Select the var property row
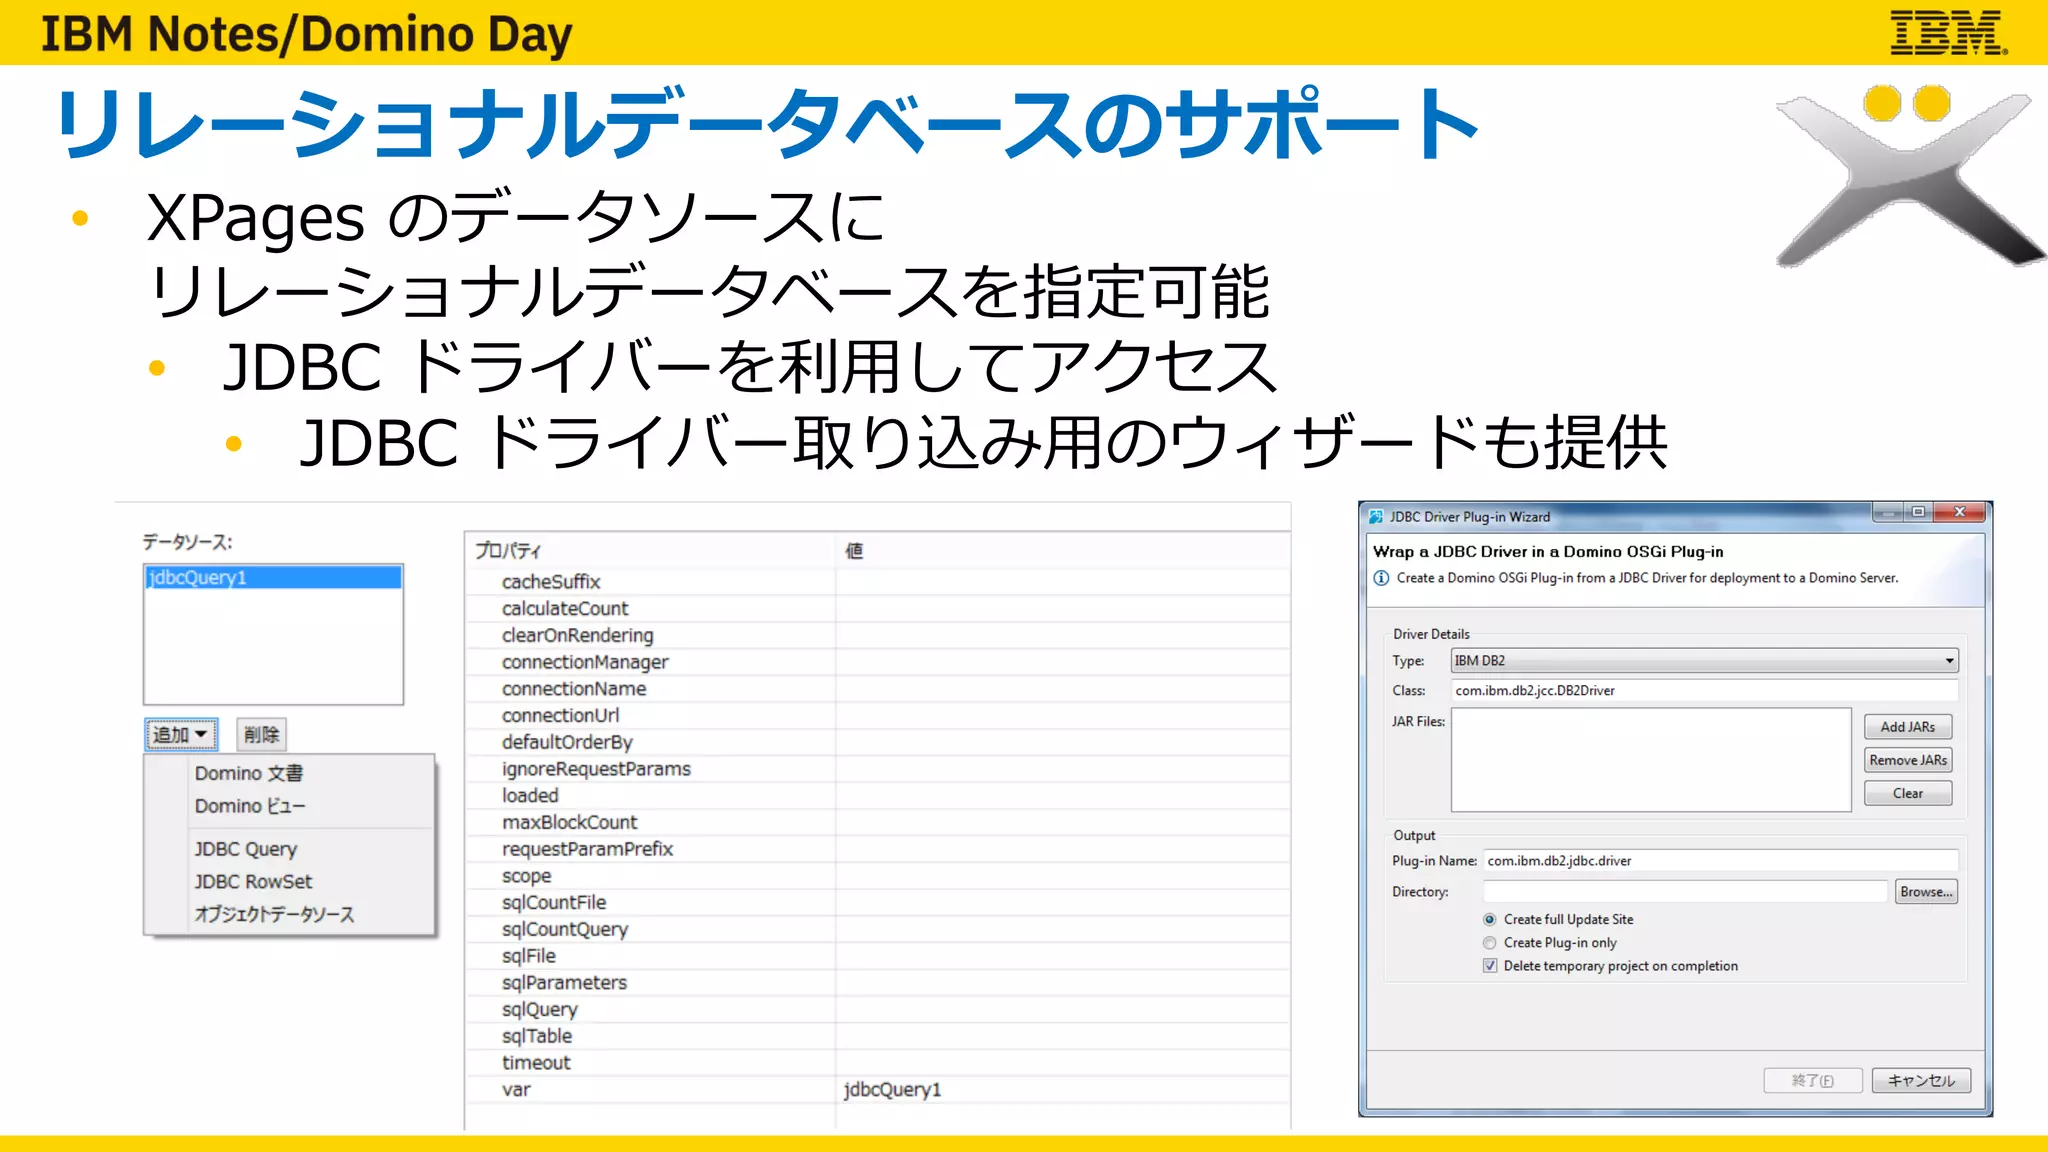 (878, 1090)
